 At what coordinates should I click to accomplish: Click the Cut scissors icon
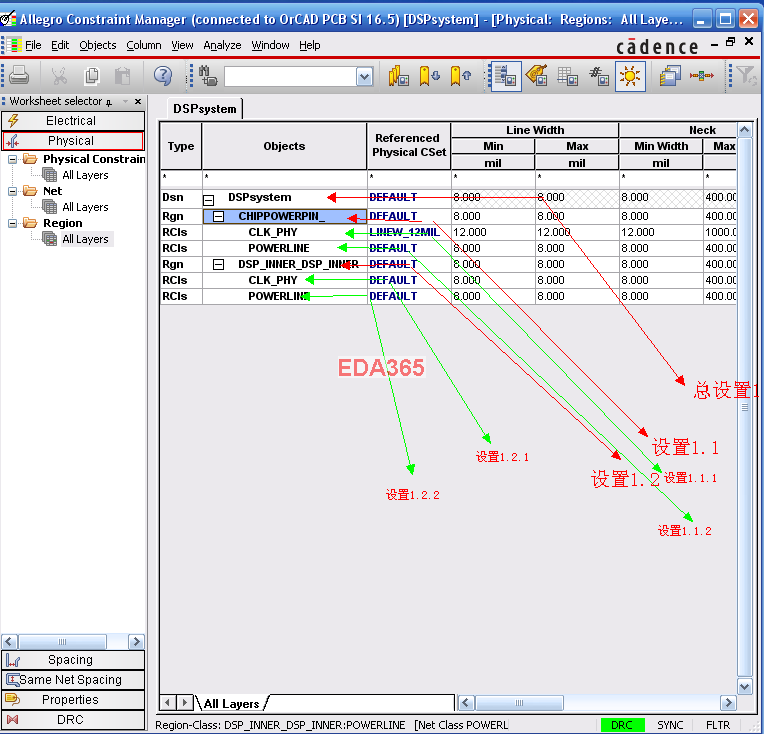59,76
